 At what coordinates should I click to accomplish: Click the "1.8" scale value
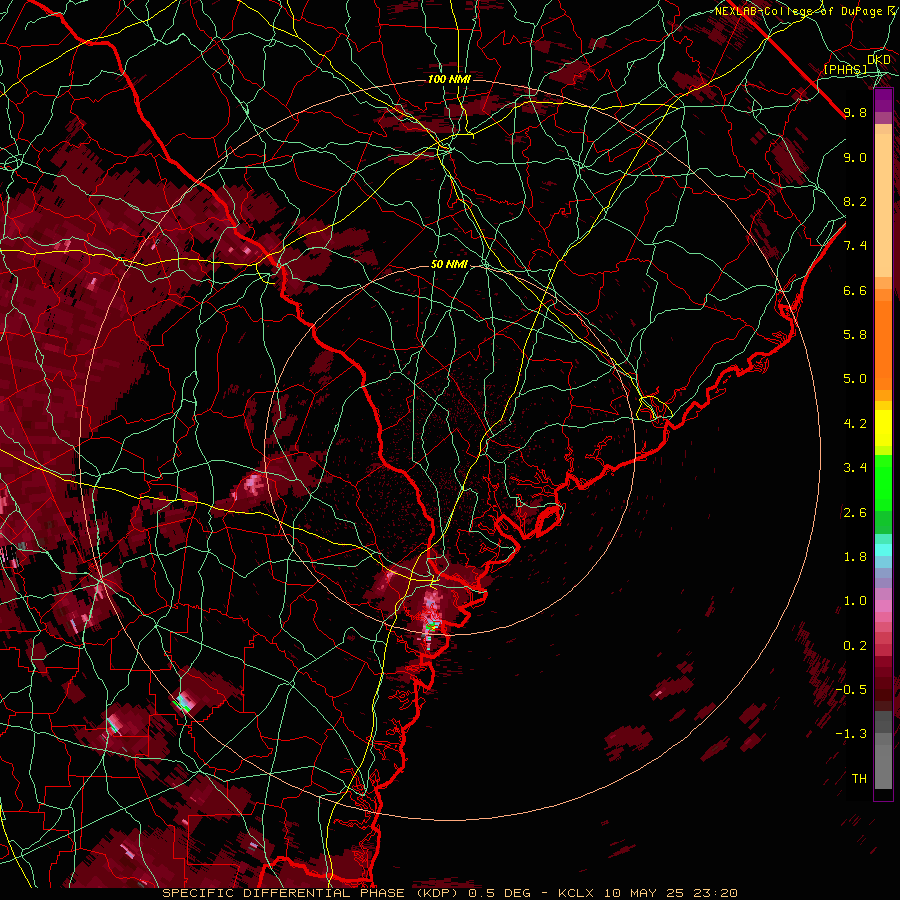click(855, 557)
